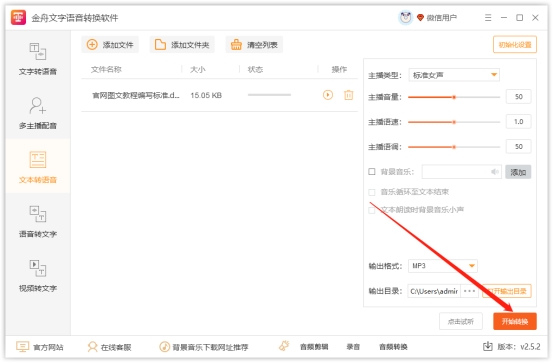This screenshot has width=553, height=364.
Task: Open the 录音 link
Action: coord(353,347)
